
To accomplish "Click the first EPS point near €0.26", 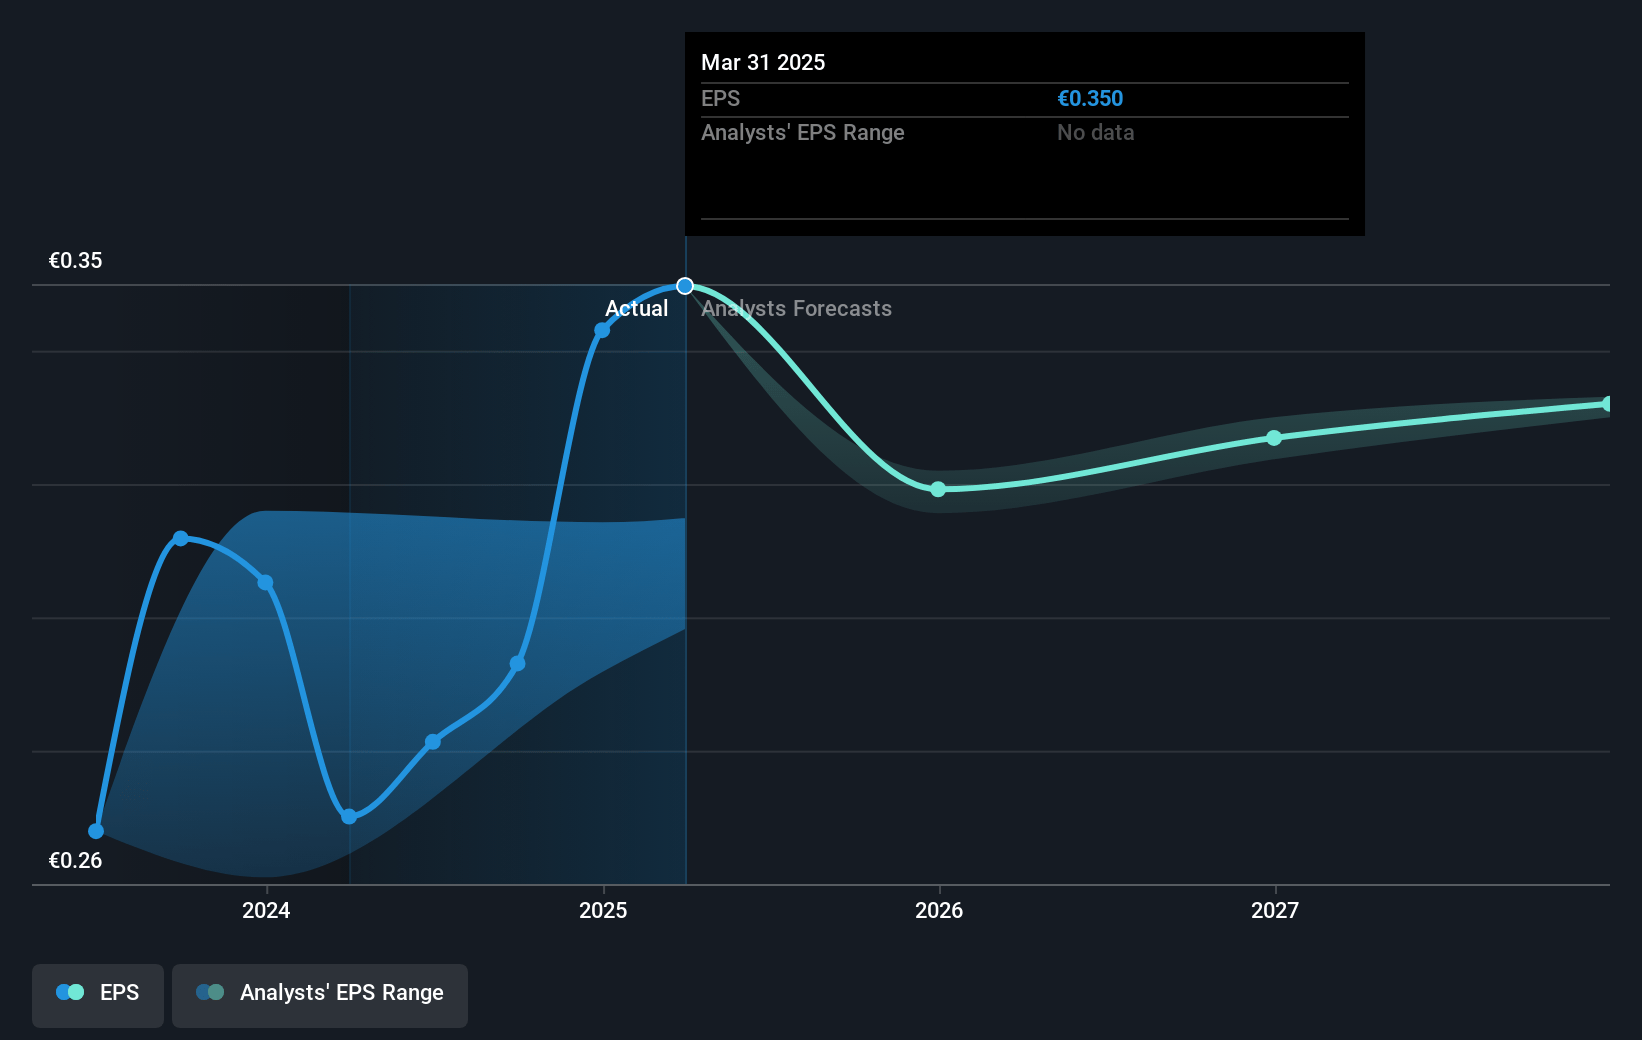I will pos(96,831).
